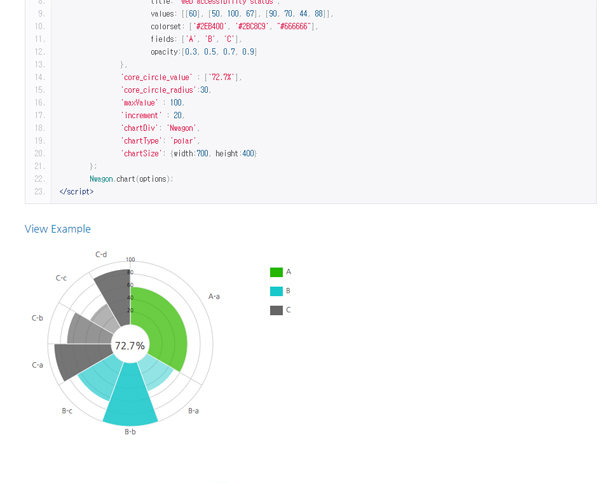The height and width of the screenshot is (483, 600).
Task: Click the opacity line in code
Action: 204,52
